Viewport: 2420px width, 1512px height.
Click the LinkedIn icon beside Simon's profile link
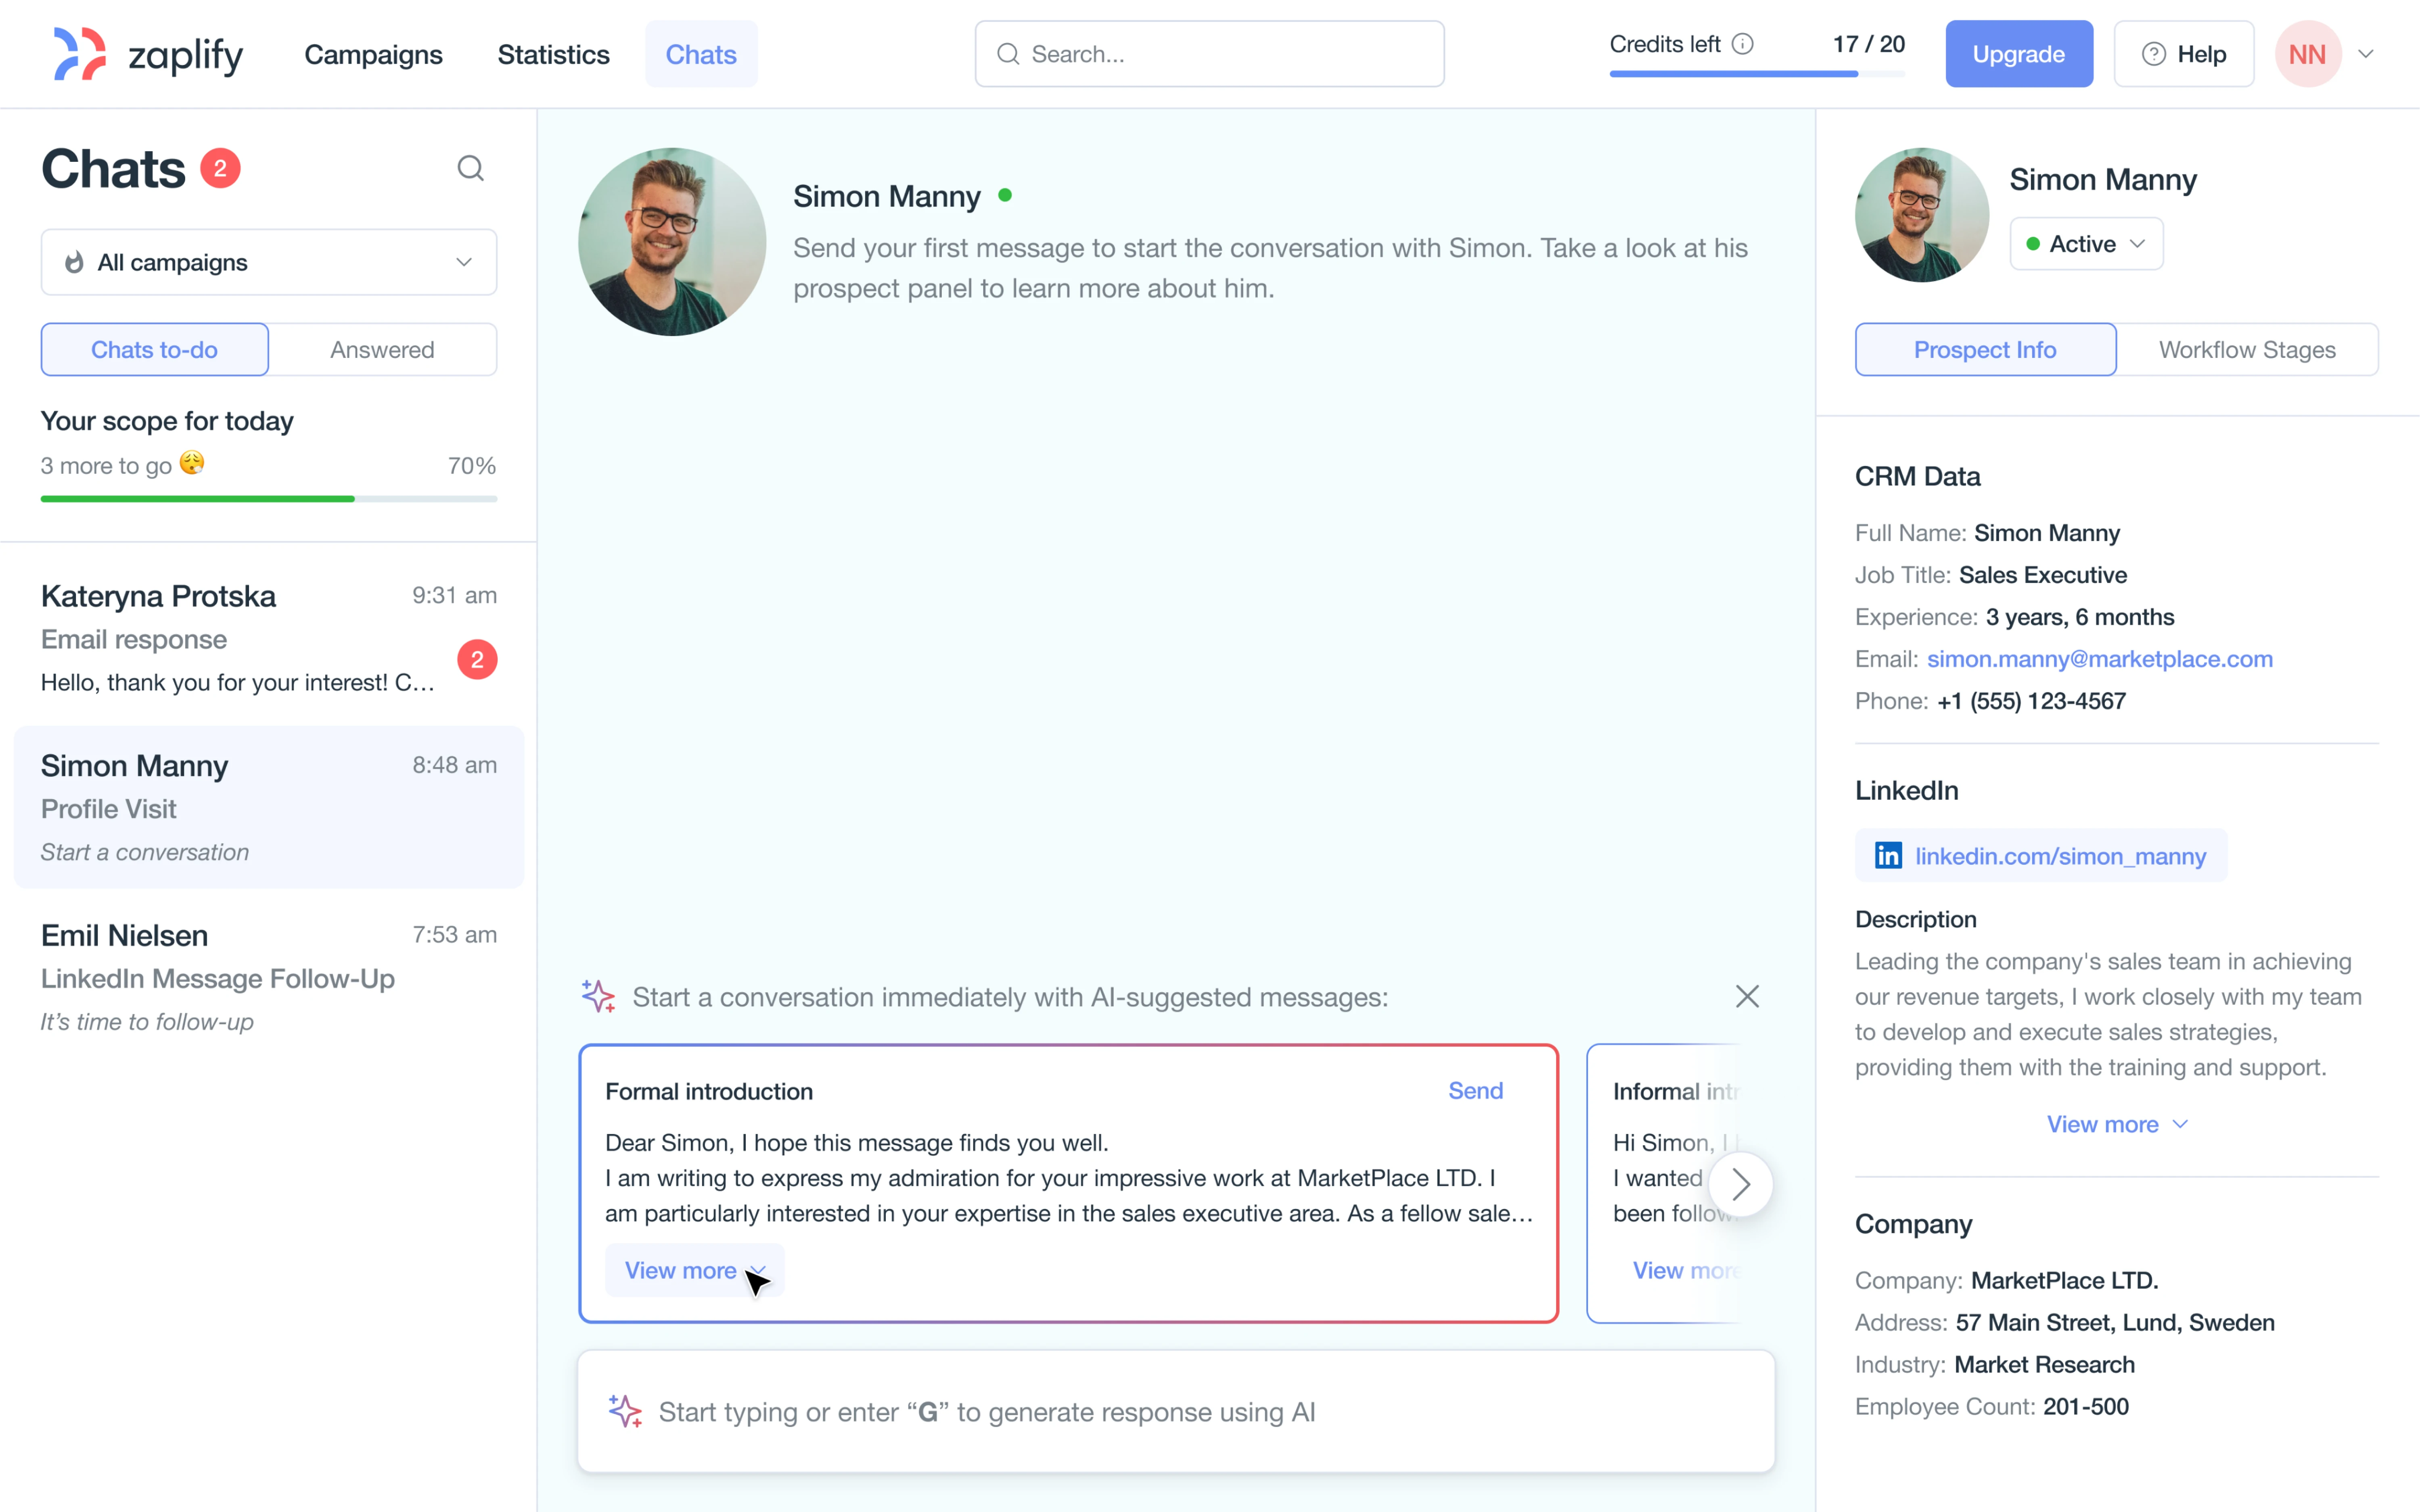tap(1889, 855)
